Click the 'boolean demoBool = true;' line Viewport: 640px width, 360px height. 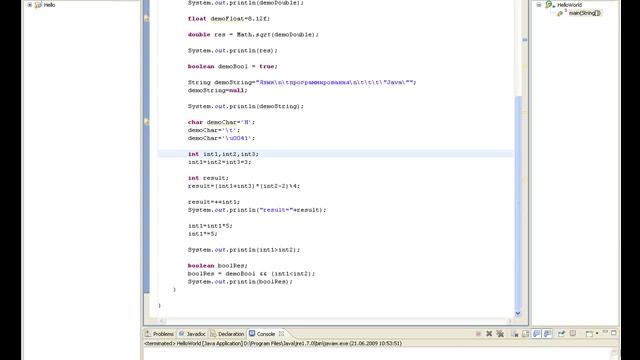pos(233,66)
